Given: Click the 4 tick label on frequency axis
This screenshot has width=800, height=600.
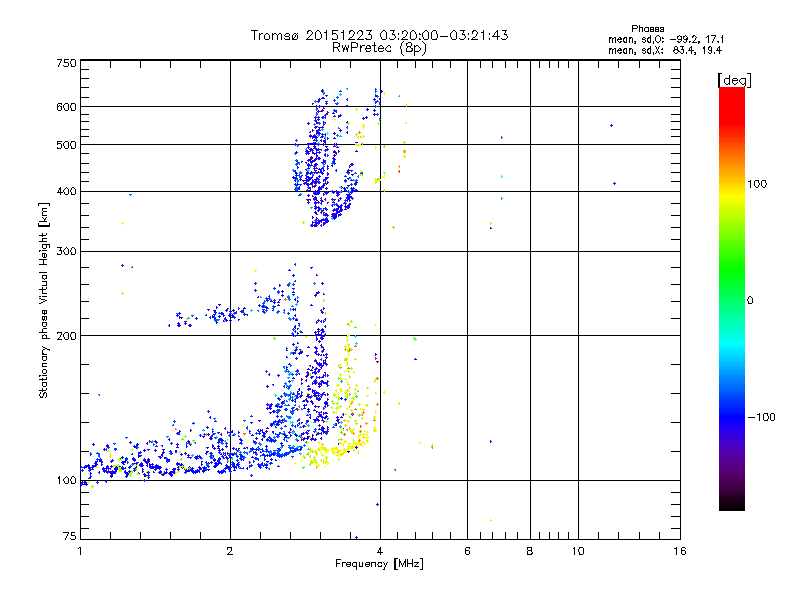Looking at the screenshot, I should pos(380,551).
